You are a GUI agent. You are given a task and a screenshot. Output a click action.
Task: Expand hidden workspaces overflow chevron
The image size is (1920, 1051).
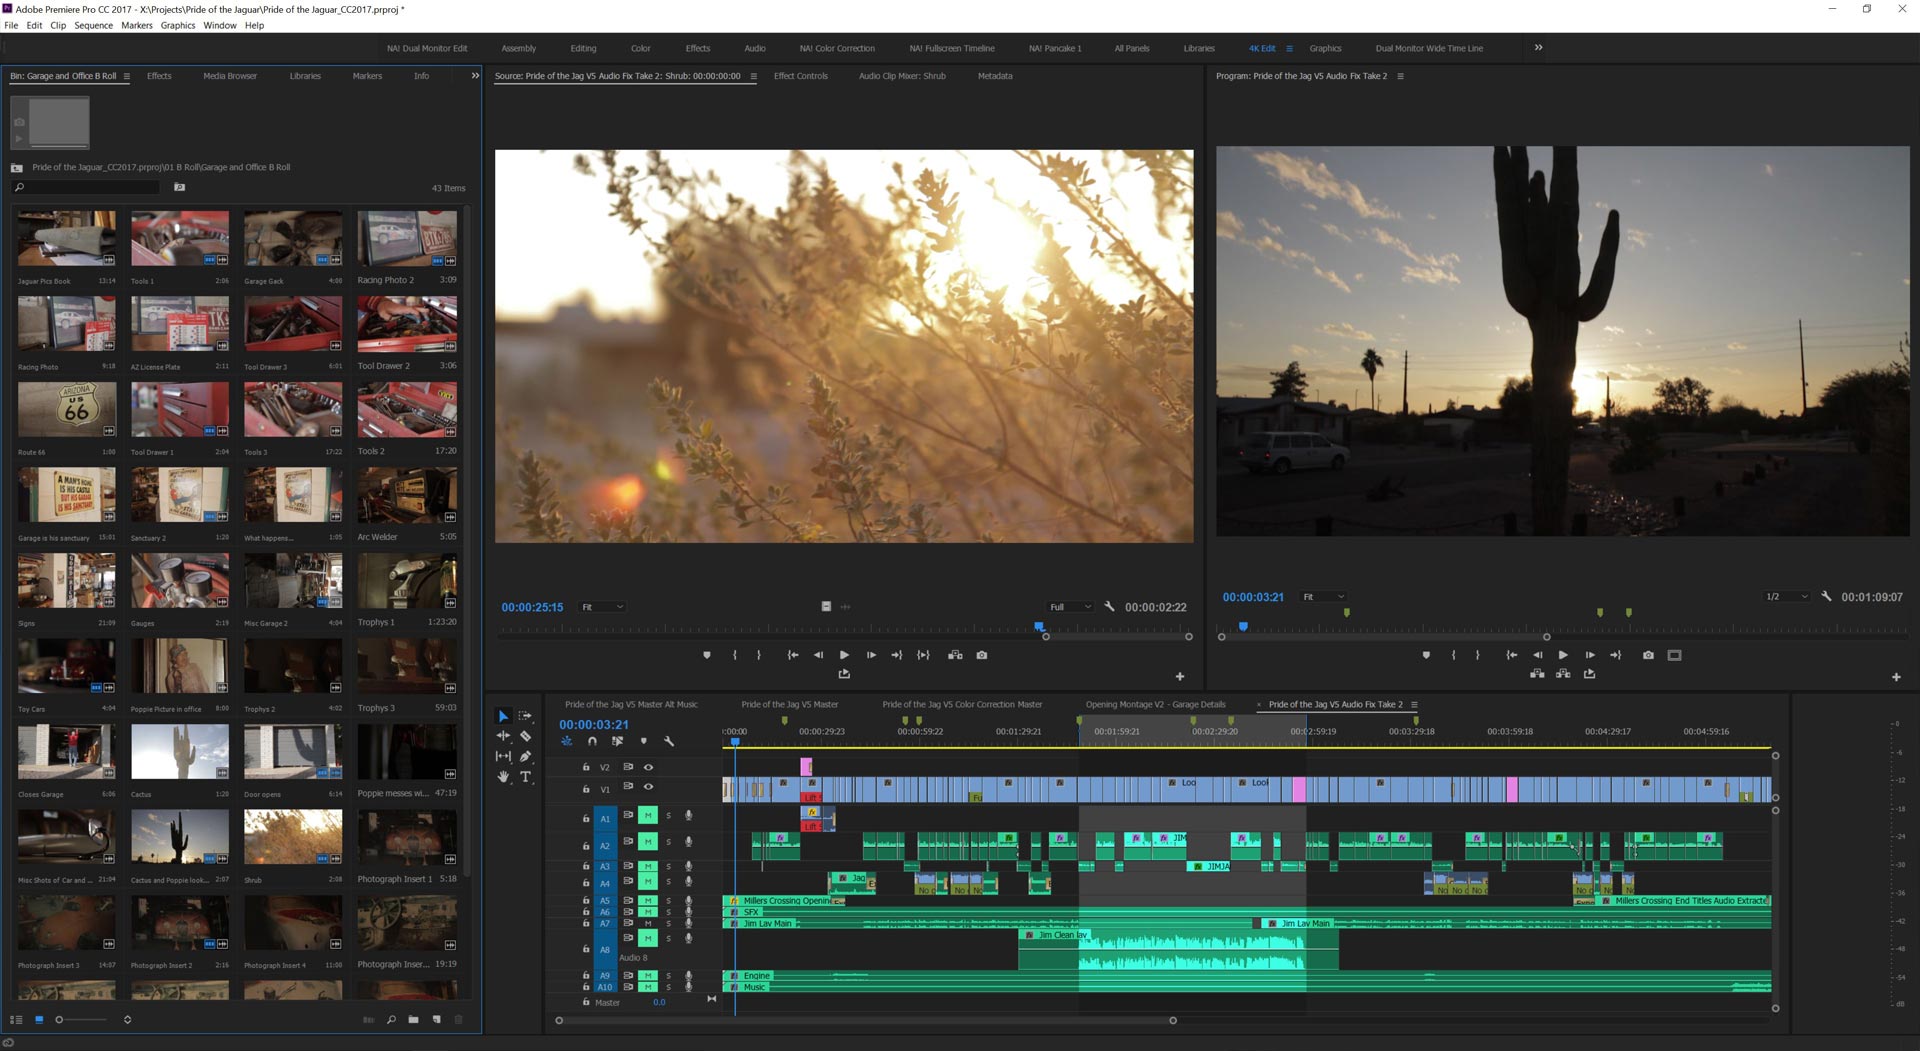click(x=1538, y=48)
